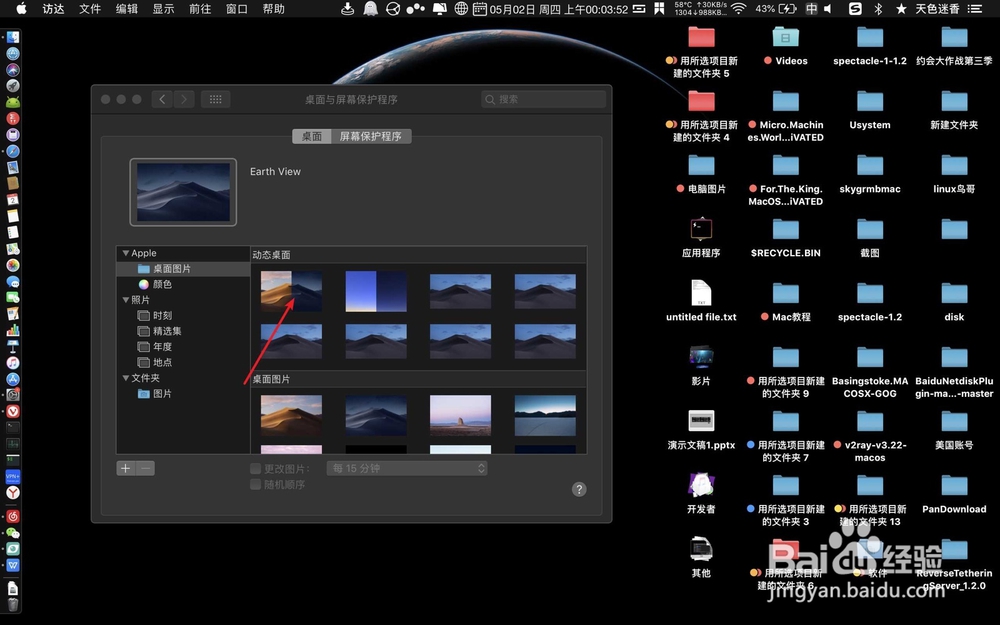1000x625 pixels.
Task: Open the help question mark icon
Action: 579,489
